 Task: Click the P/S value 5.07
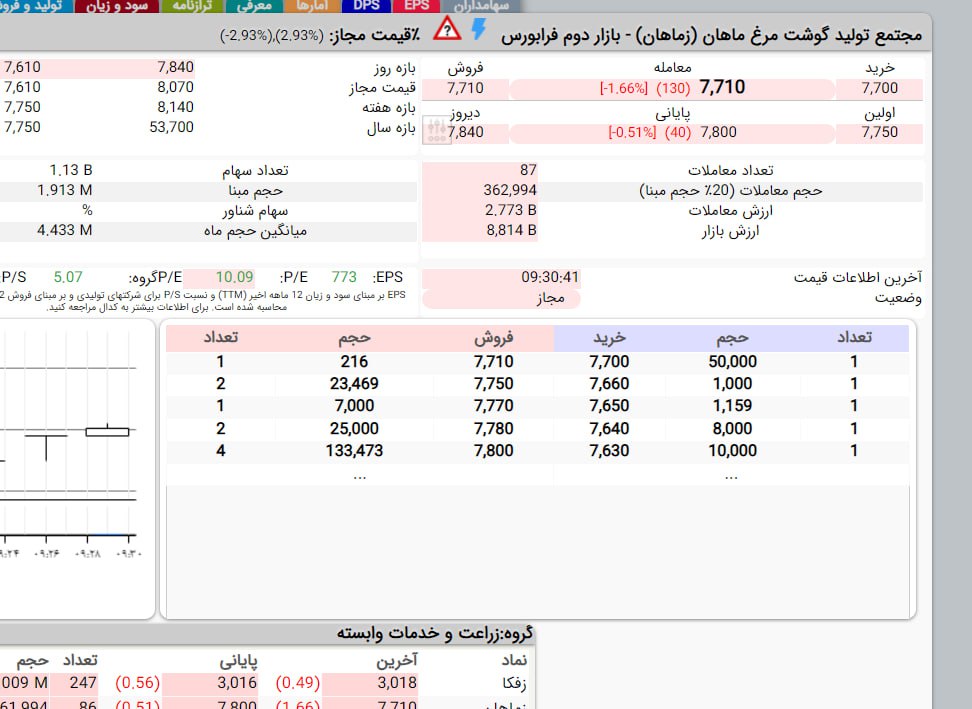pyautogui.click(x=68, y=277)
